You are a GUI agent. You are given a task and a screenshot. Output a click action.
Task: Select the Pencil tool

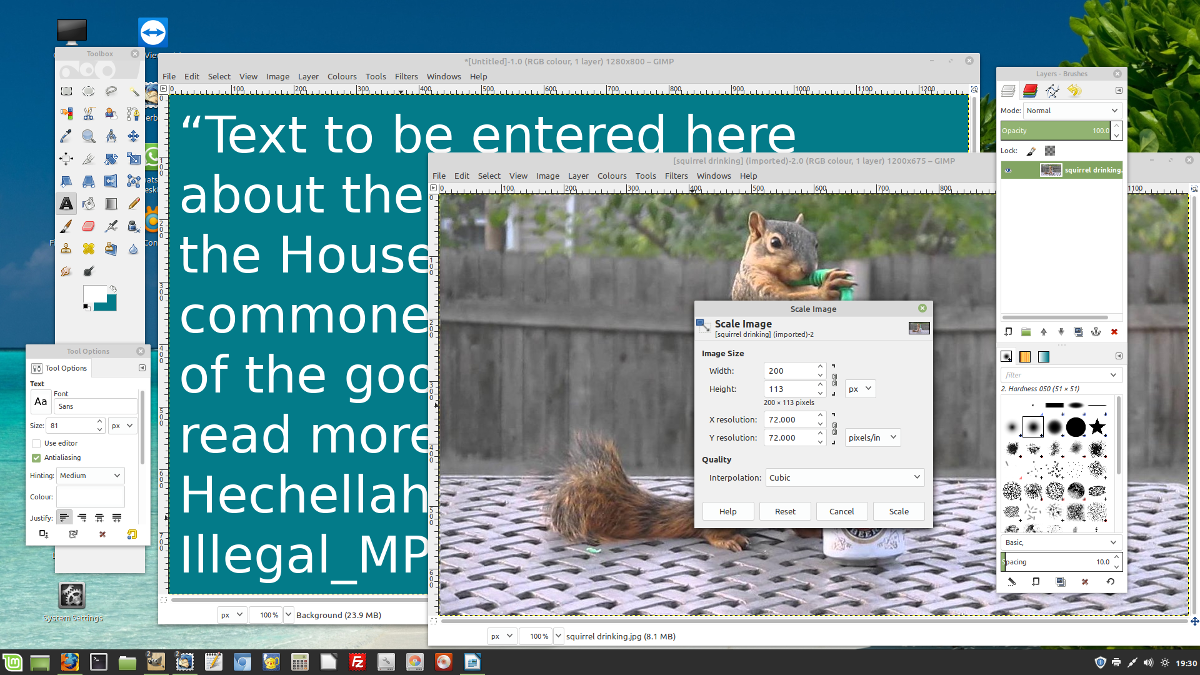click(x=133, y=203)
